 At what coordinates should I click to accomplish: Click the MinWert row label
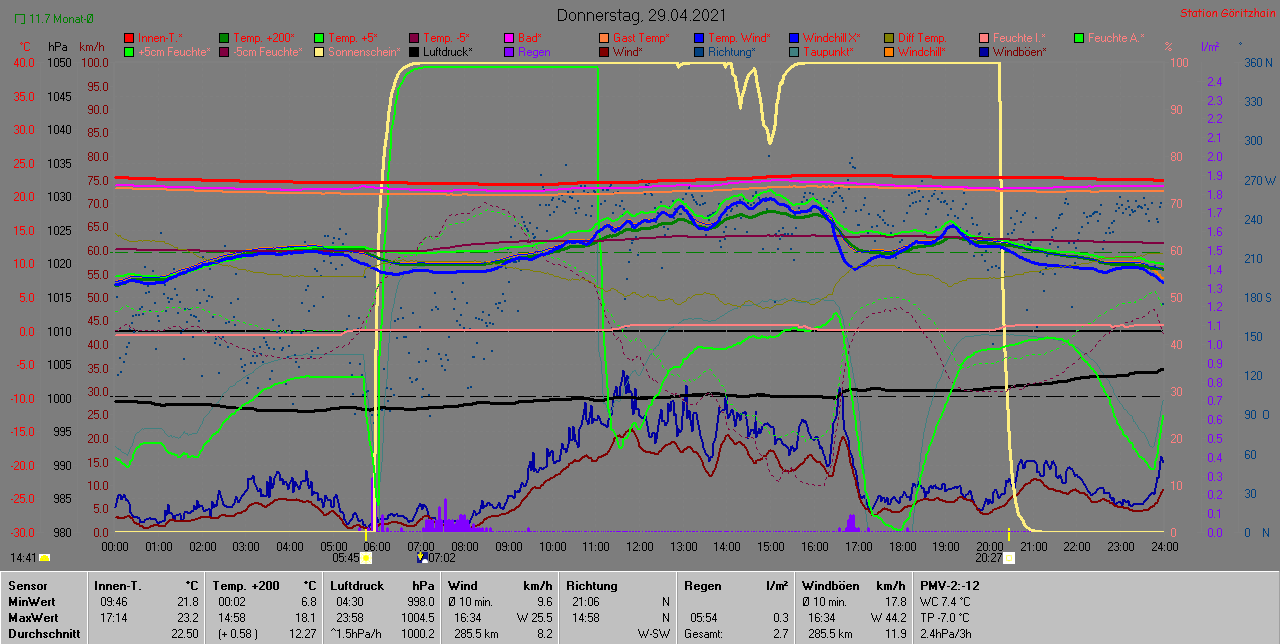[x=33, y=602]
